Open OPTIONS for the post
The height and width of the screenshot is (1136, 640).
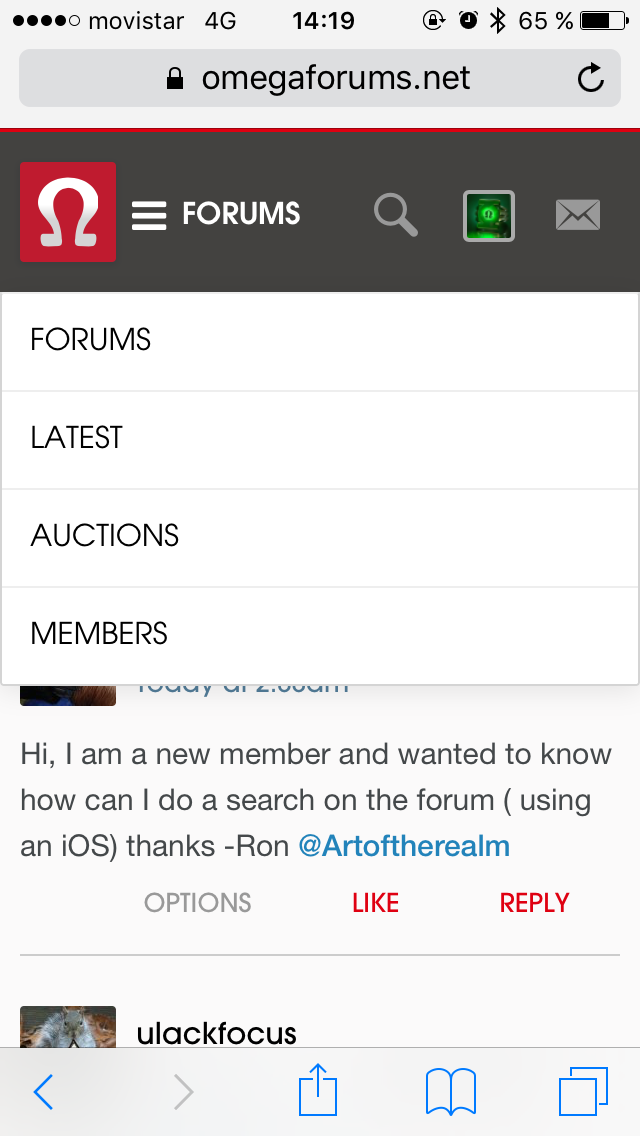198,903
